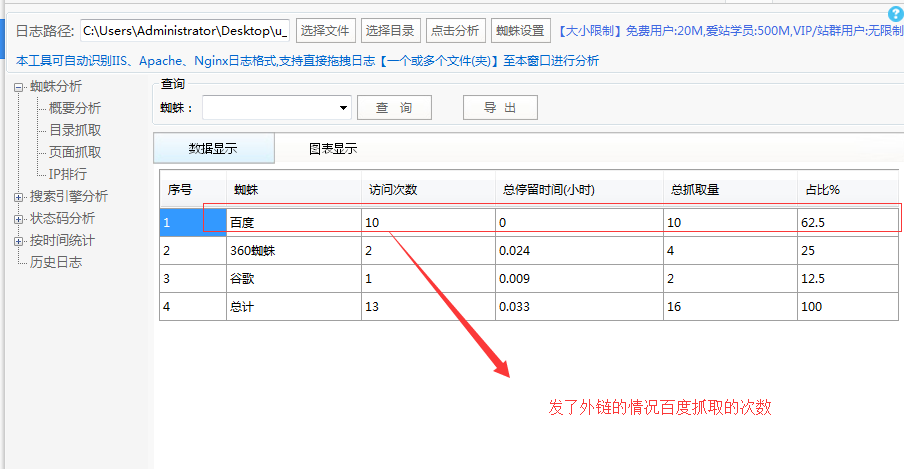Switch to the 图表显示 tab
This screenshot has height=469, width=904.
[x=333, y=149]
